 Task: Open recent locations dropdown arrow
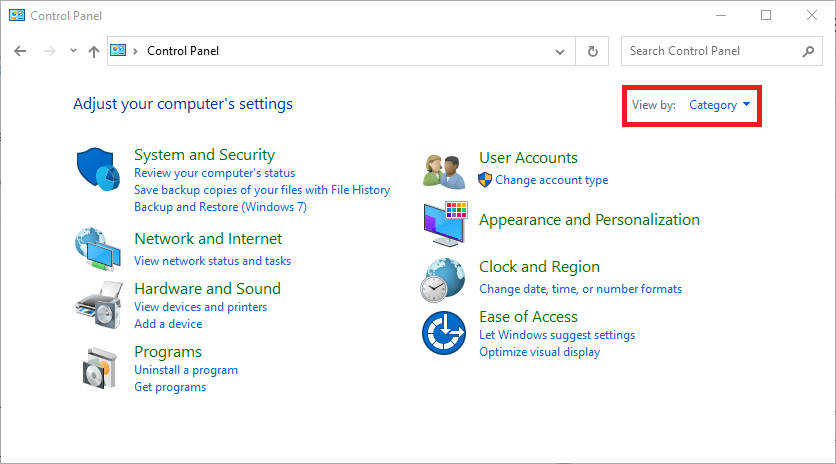click(x=73, y=51)
